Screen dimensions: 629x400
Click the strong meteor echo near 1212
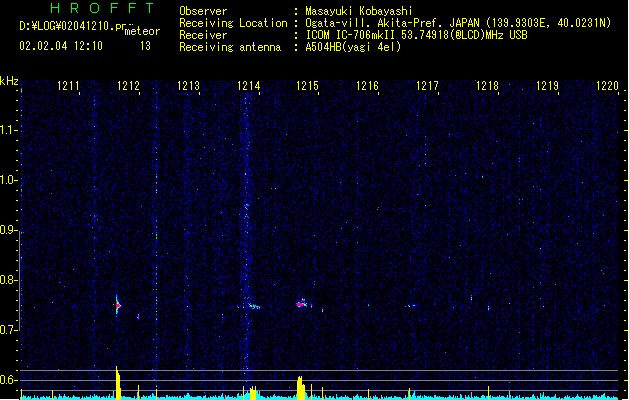coord(118,305)
